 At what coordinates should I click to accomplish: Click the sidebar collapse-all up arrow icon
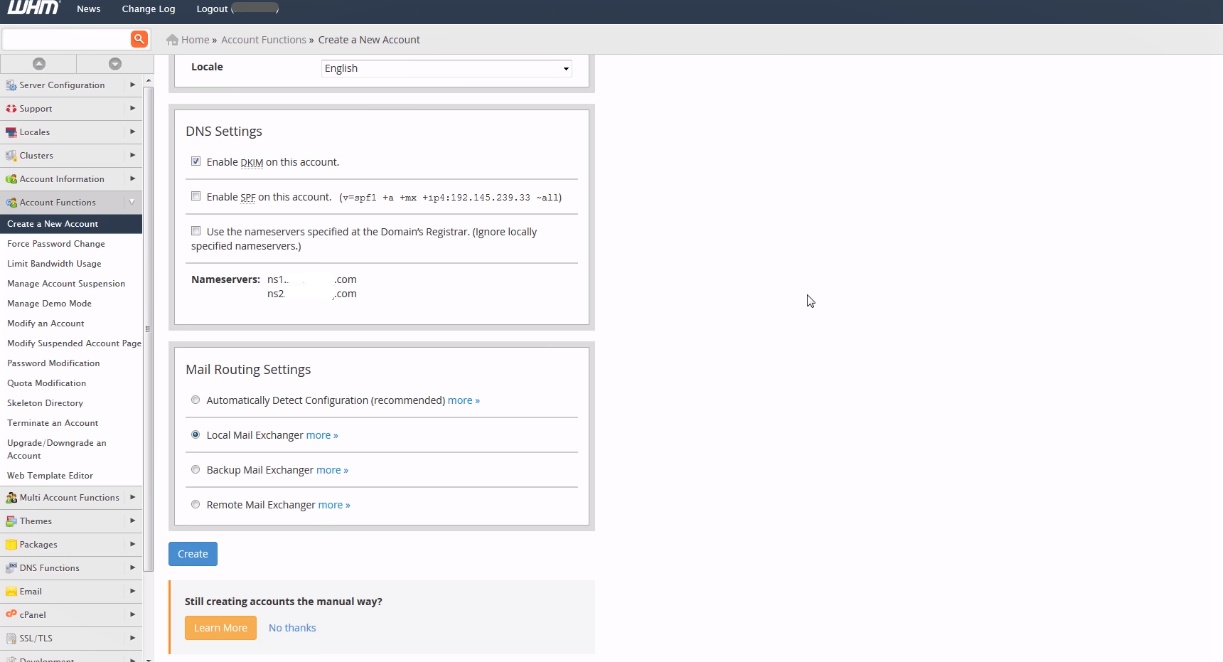click(39, 63)
